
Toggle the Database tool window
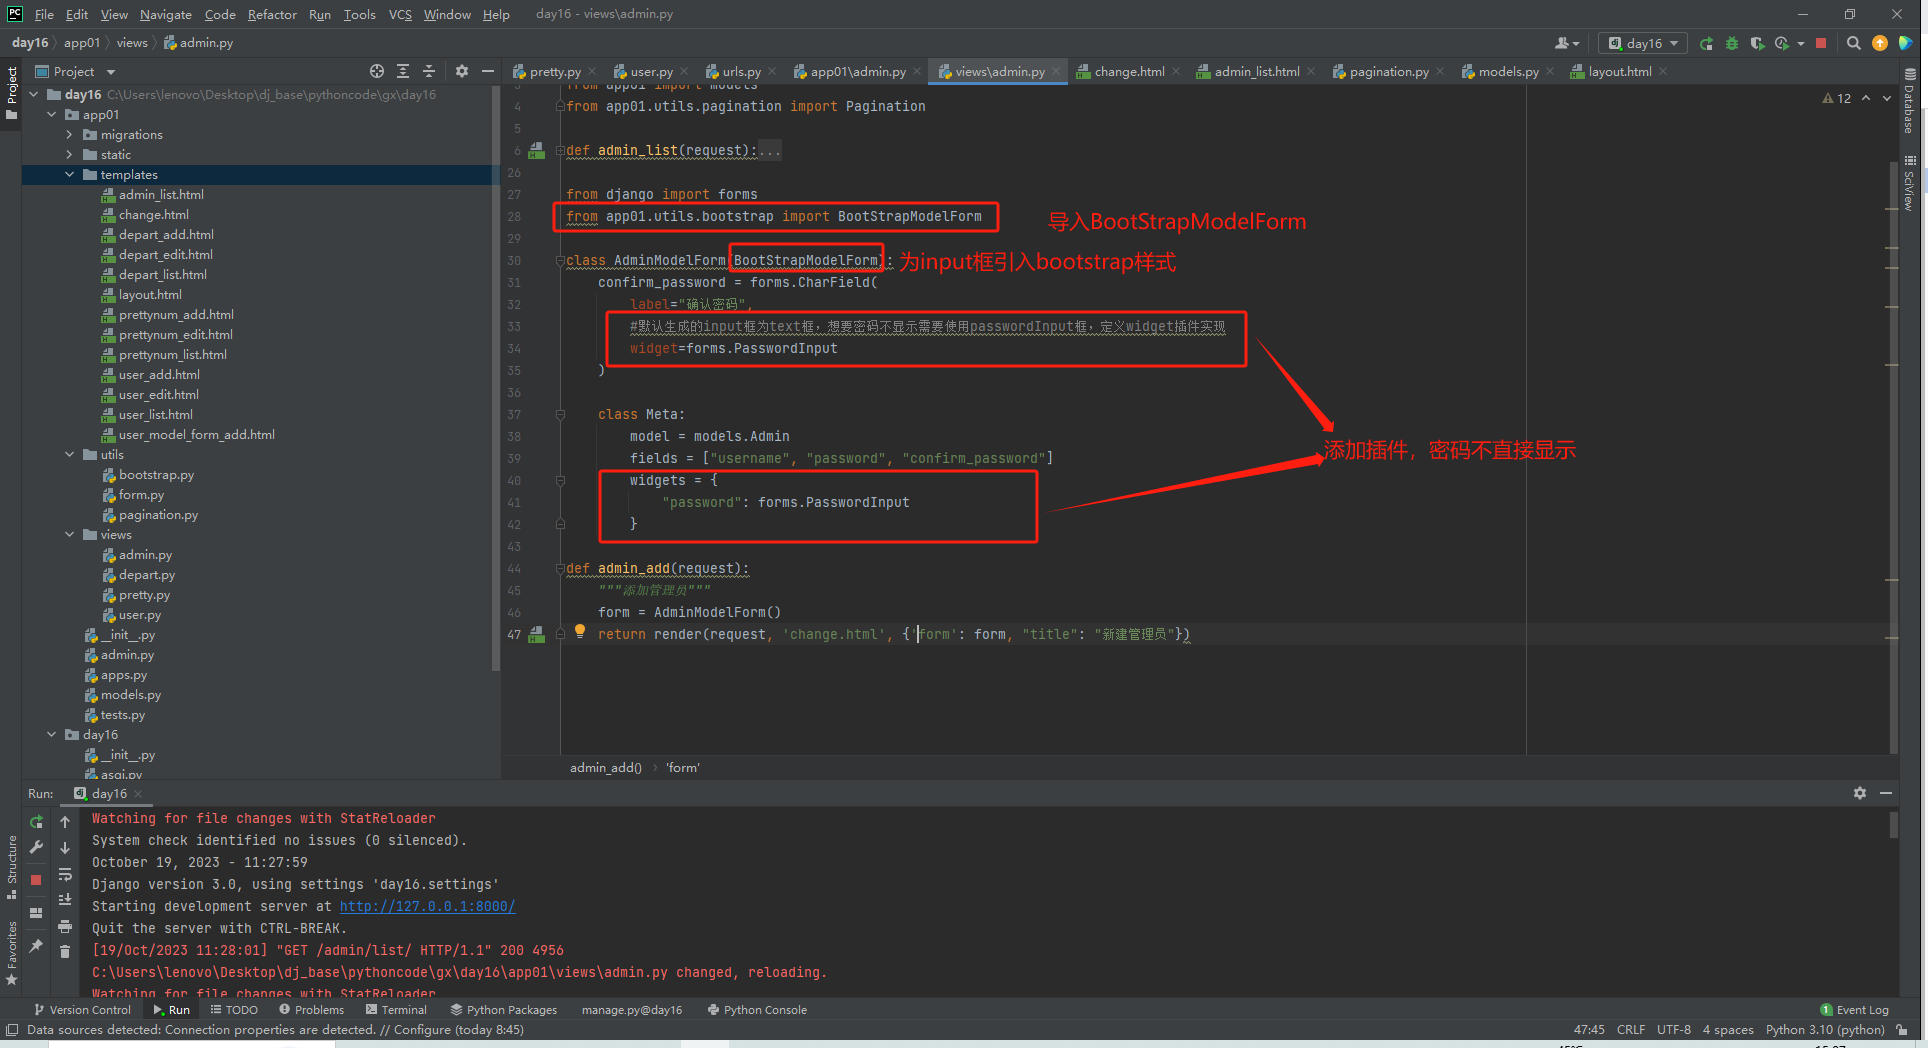(1909, 101)
